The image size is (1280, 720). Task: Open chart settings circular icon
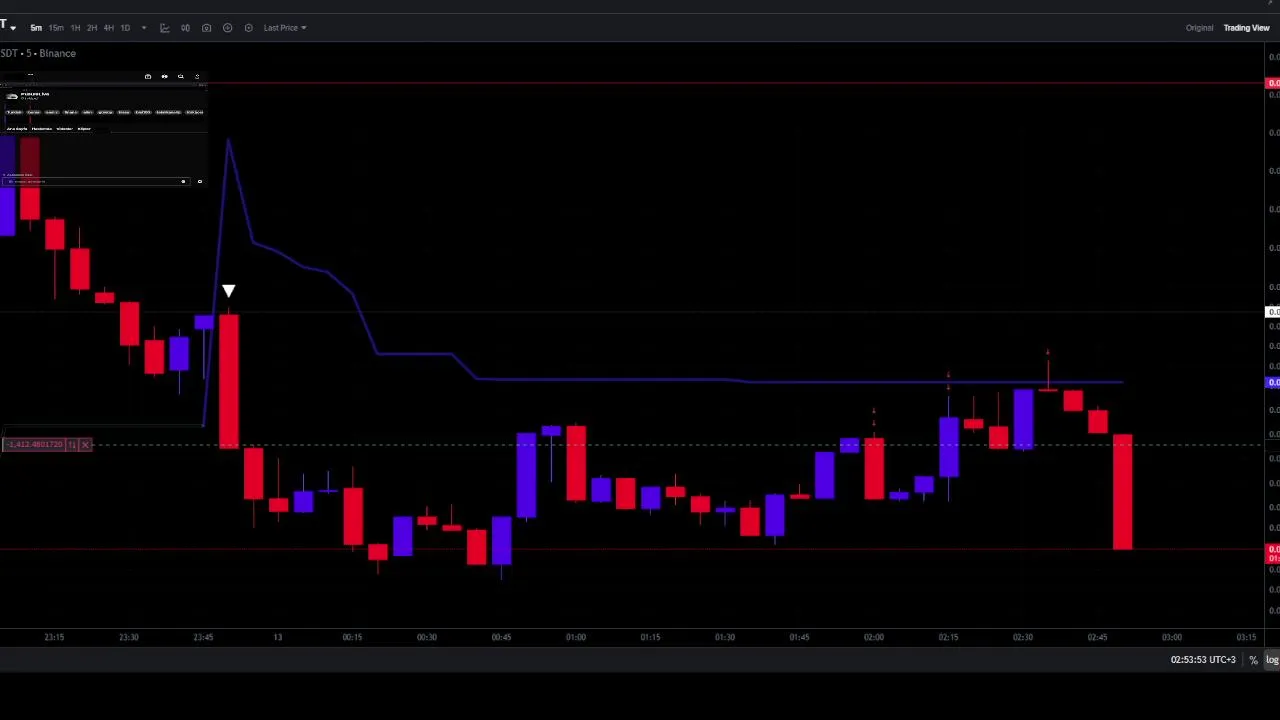point(249,28)
